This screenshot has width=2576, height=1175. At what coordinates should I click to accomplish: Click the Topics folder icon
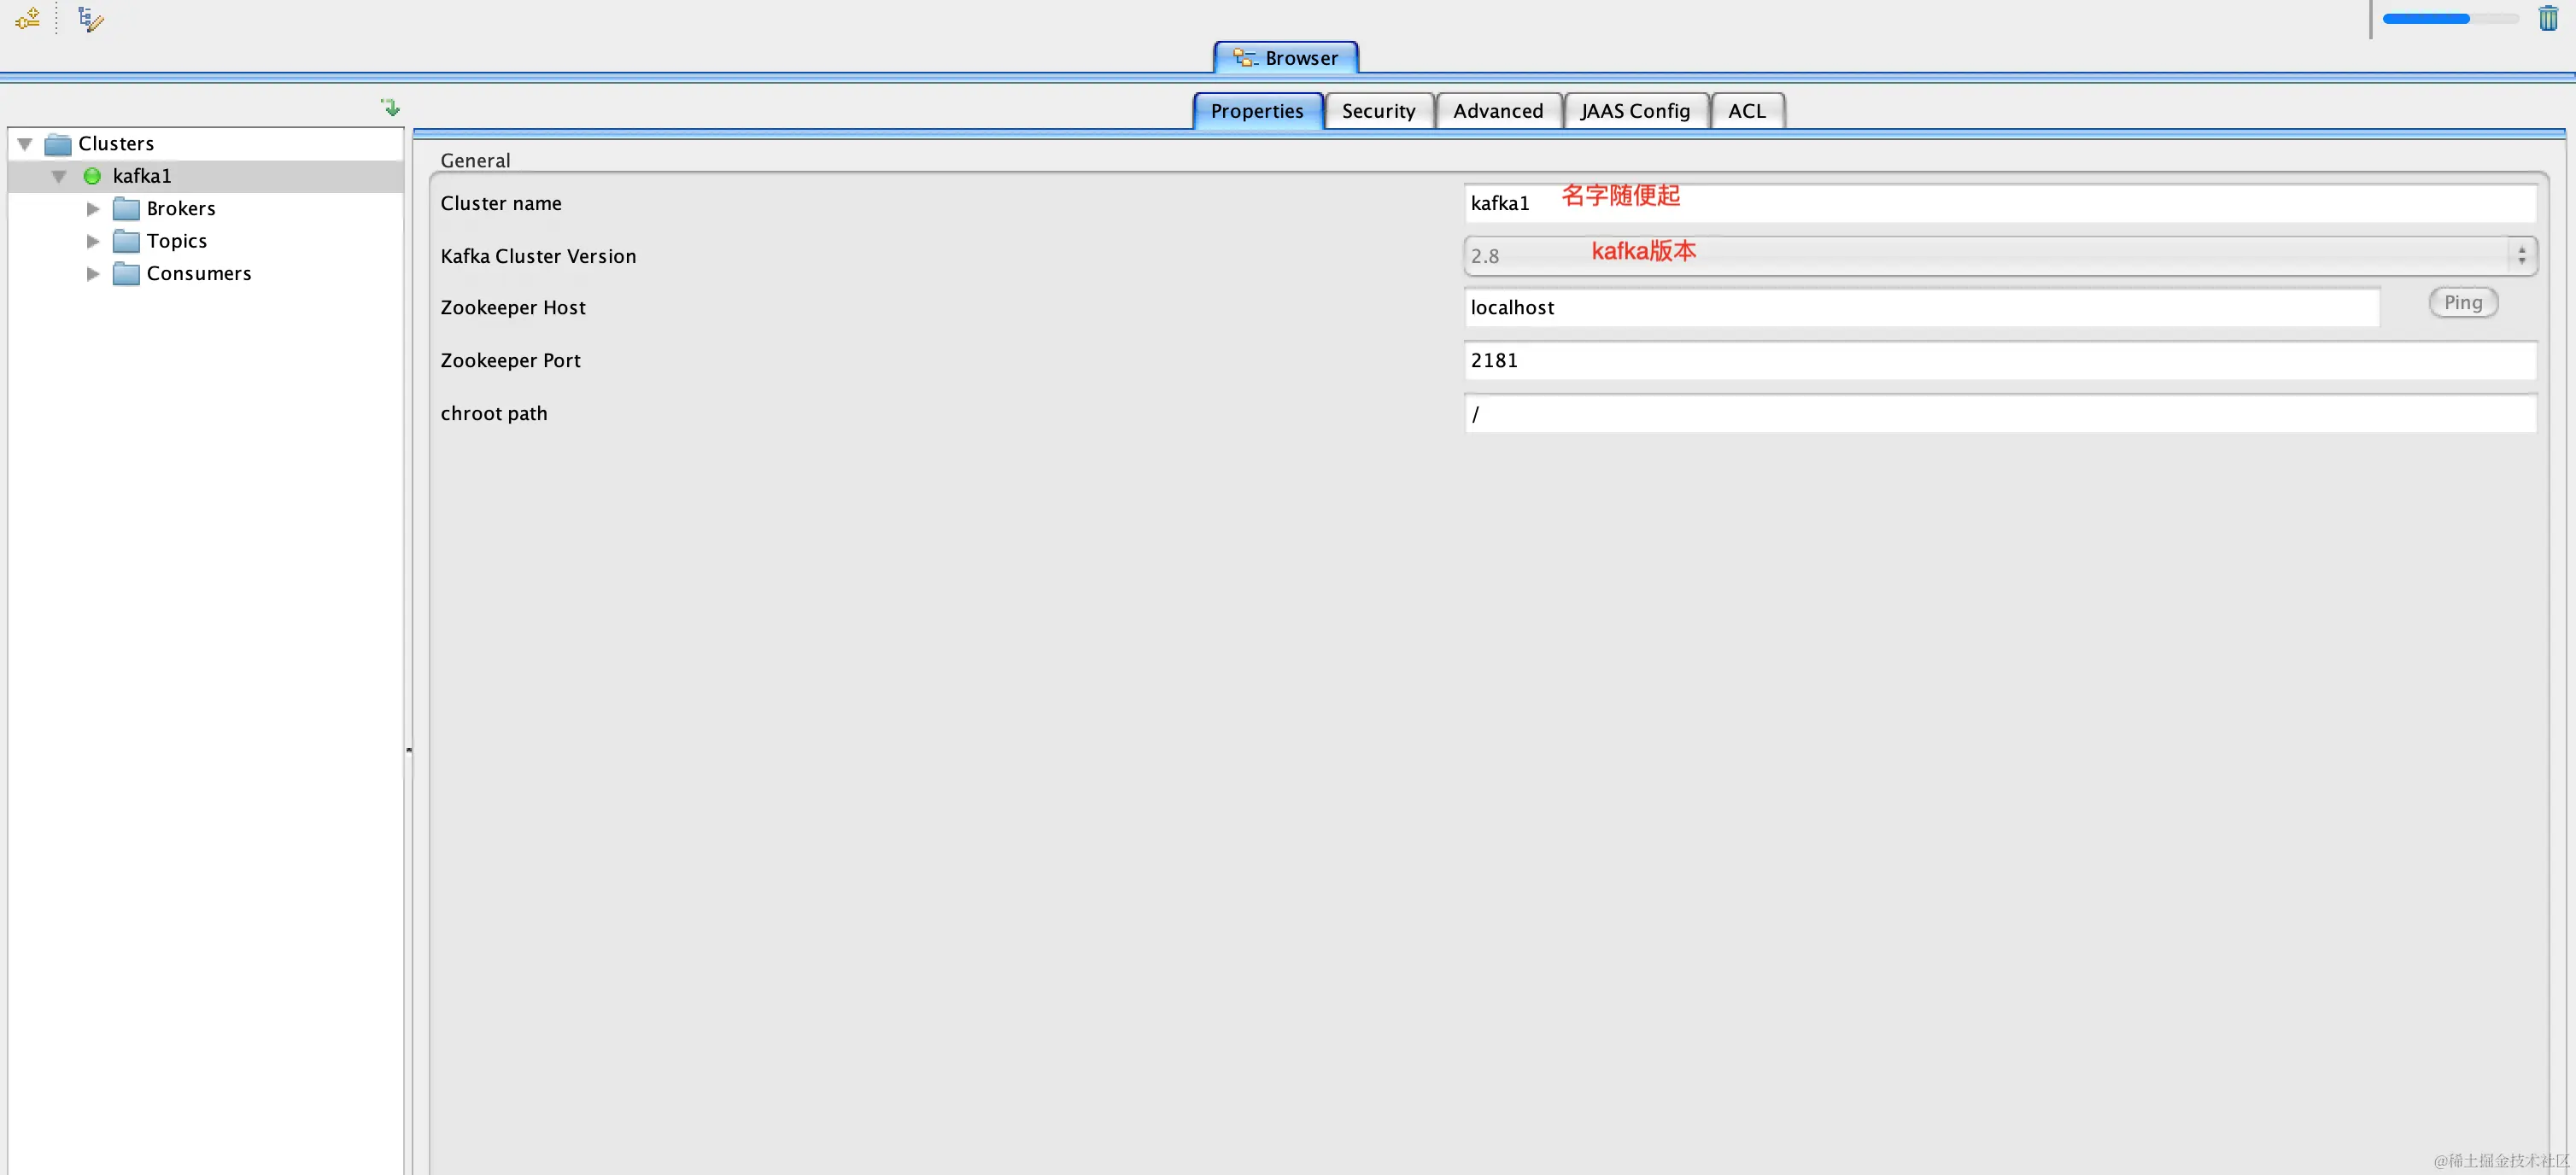click(126, 241)
